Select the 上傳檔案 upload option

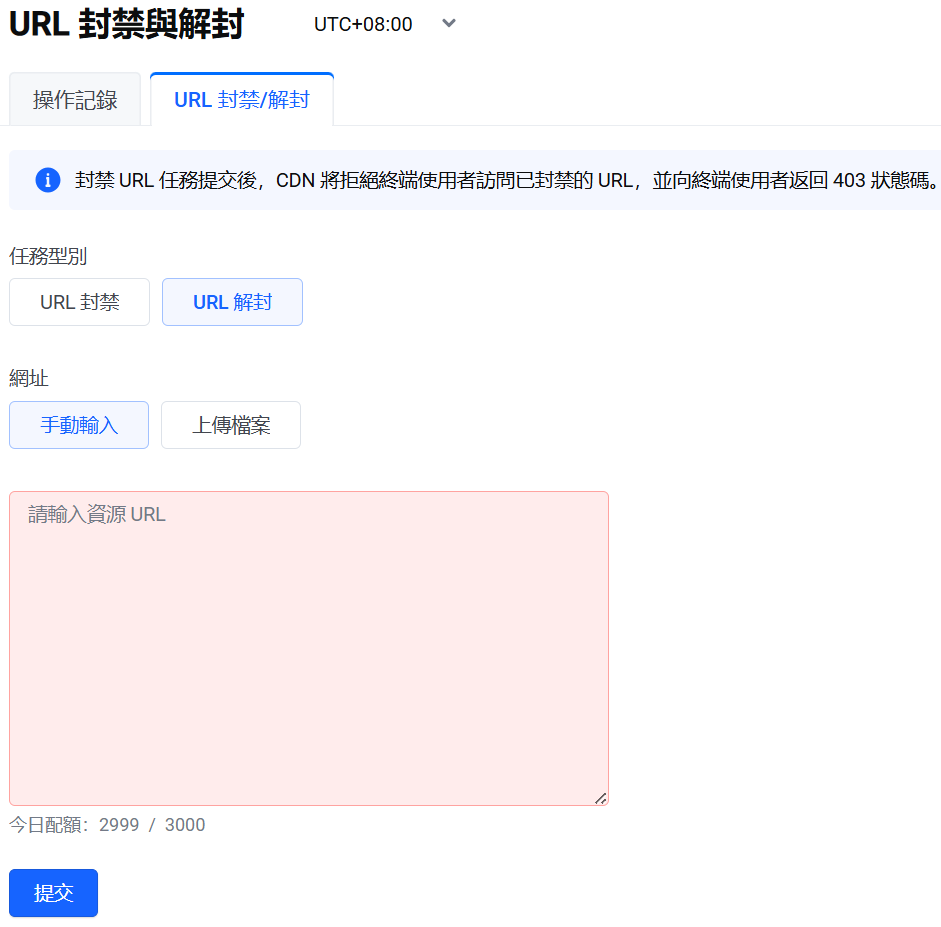[x=231, y=425]
